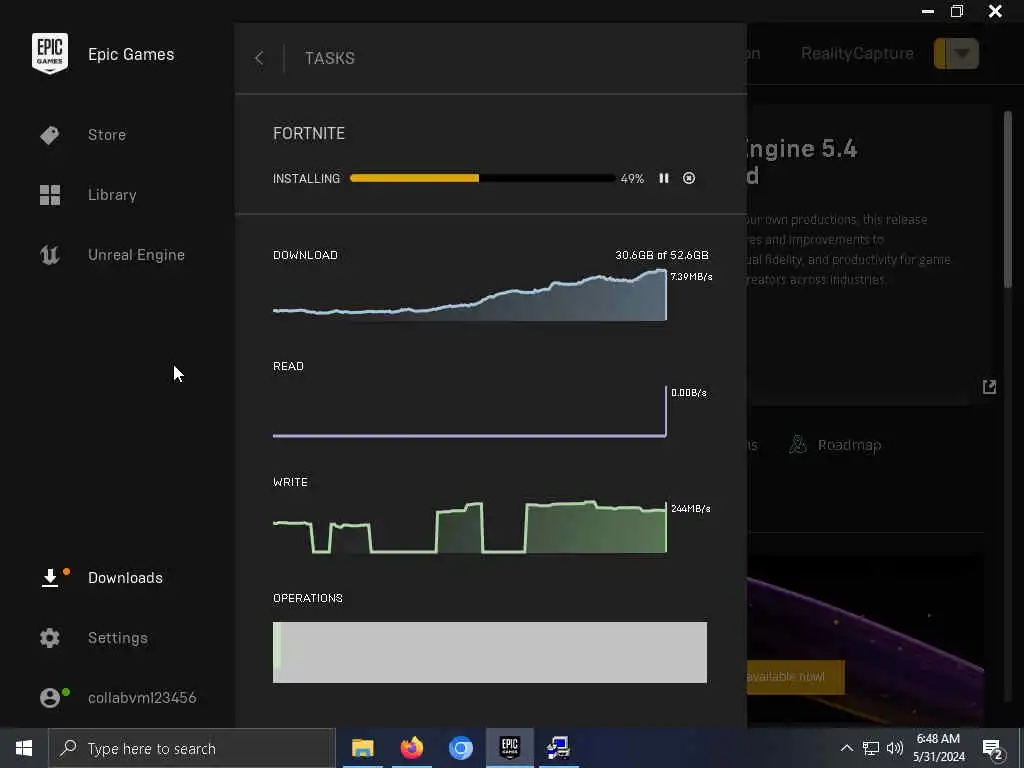
Task: Click the TASKS panel header
Action: click(x=330, y=58)
